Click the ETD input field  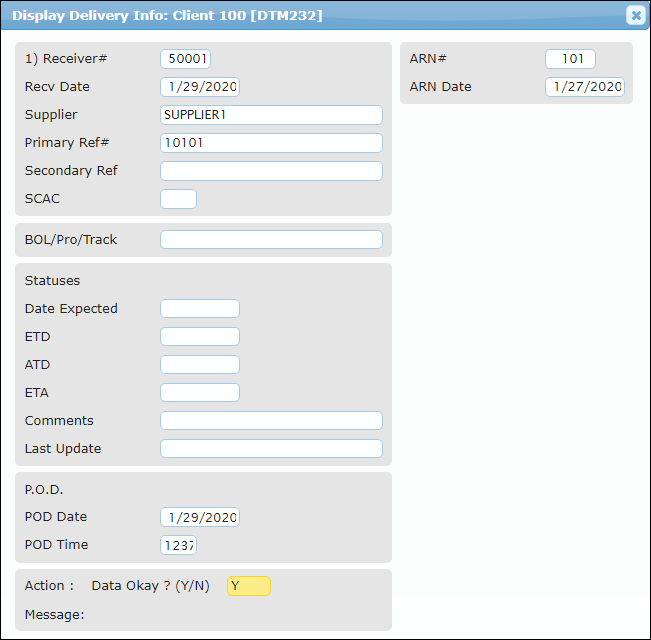tap(200, 337)
